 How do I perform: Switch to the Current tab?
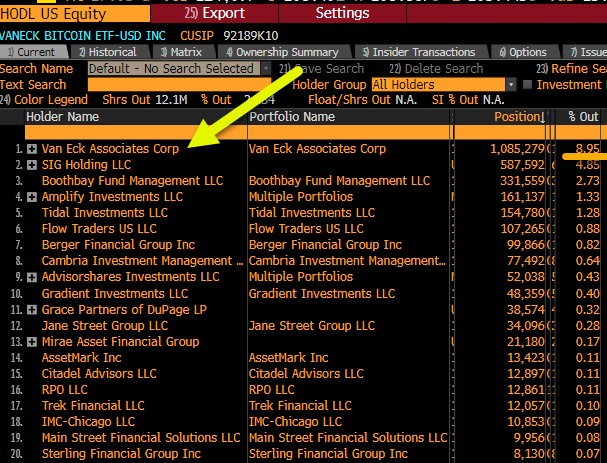point(32,52)
